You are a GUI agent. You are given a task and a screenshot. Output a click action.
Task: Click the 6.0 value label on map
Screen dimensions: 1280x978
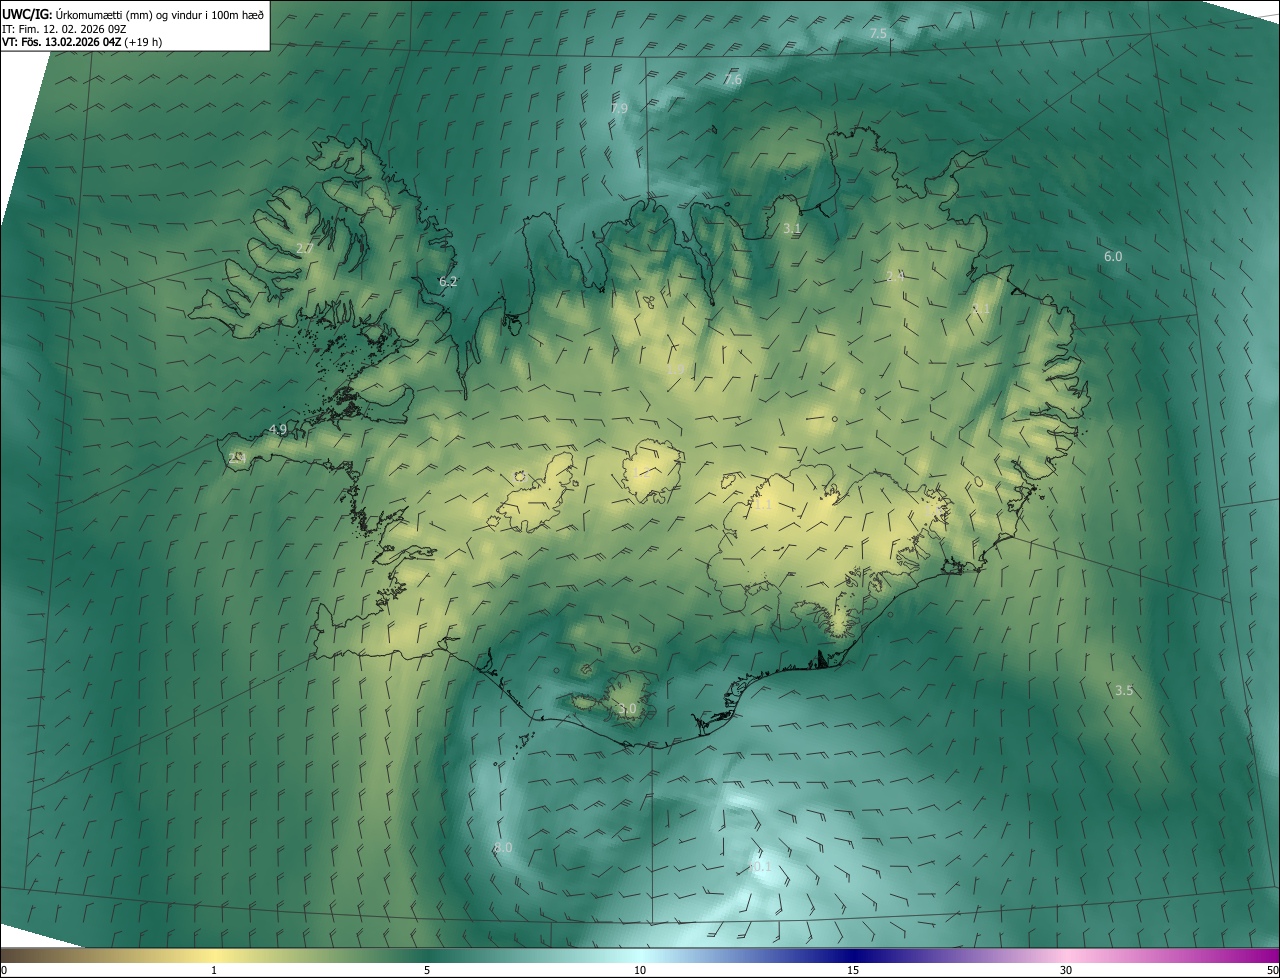click(x=1113, y=257)
